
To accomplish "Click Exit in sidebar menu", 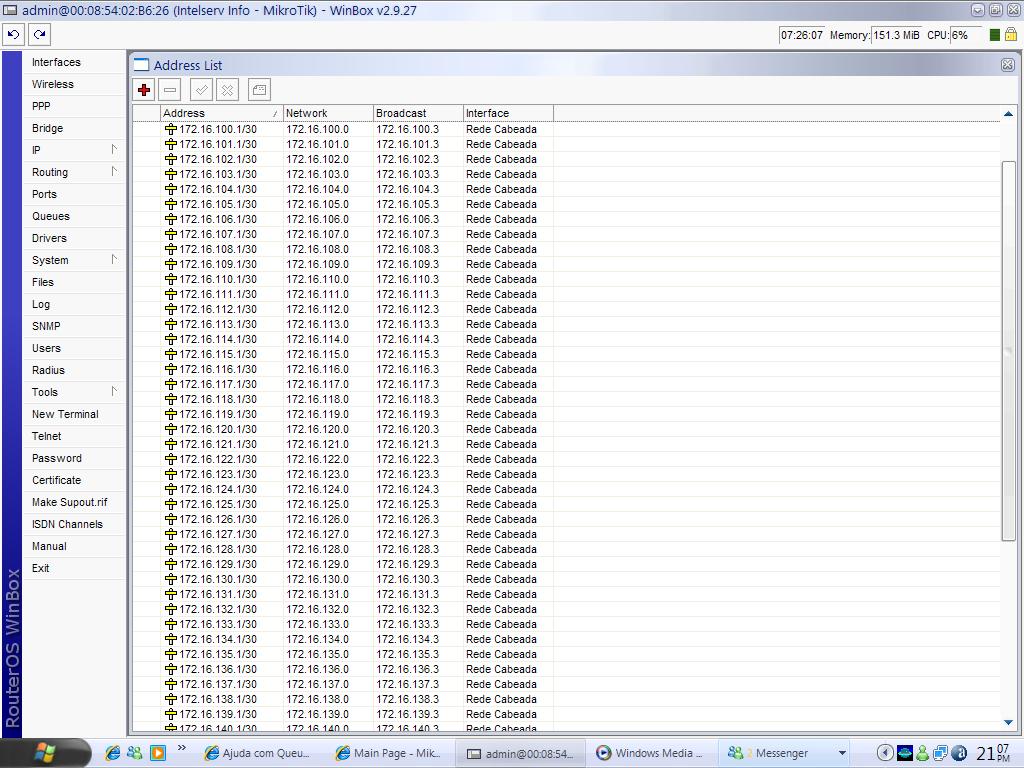I will 74,568.
